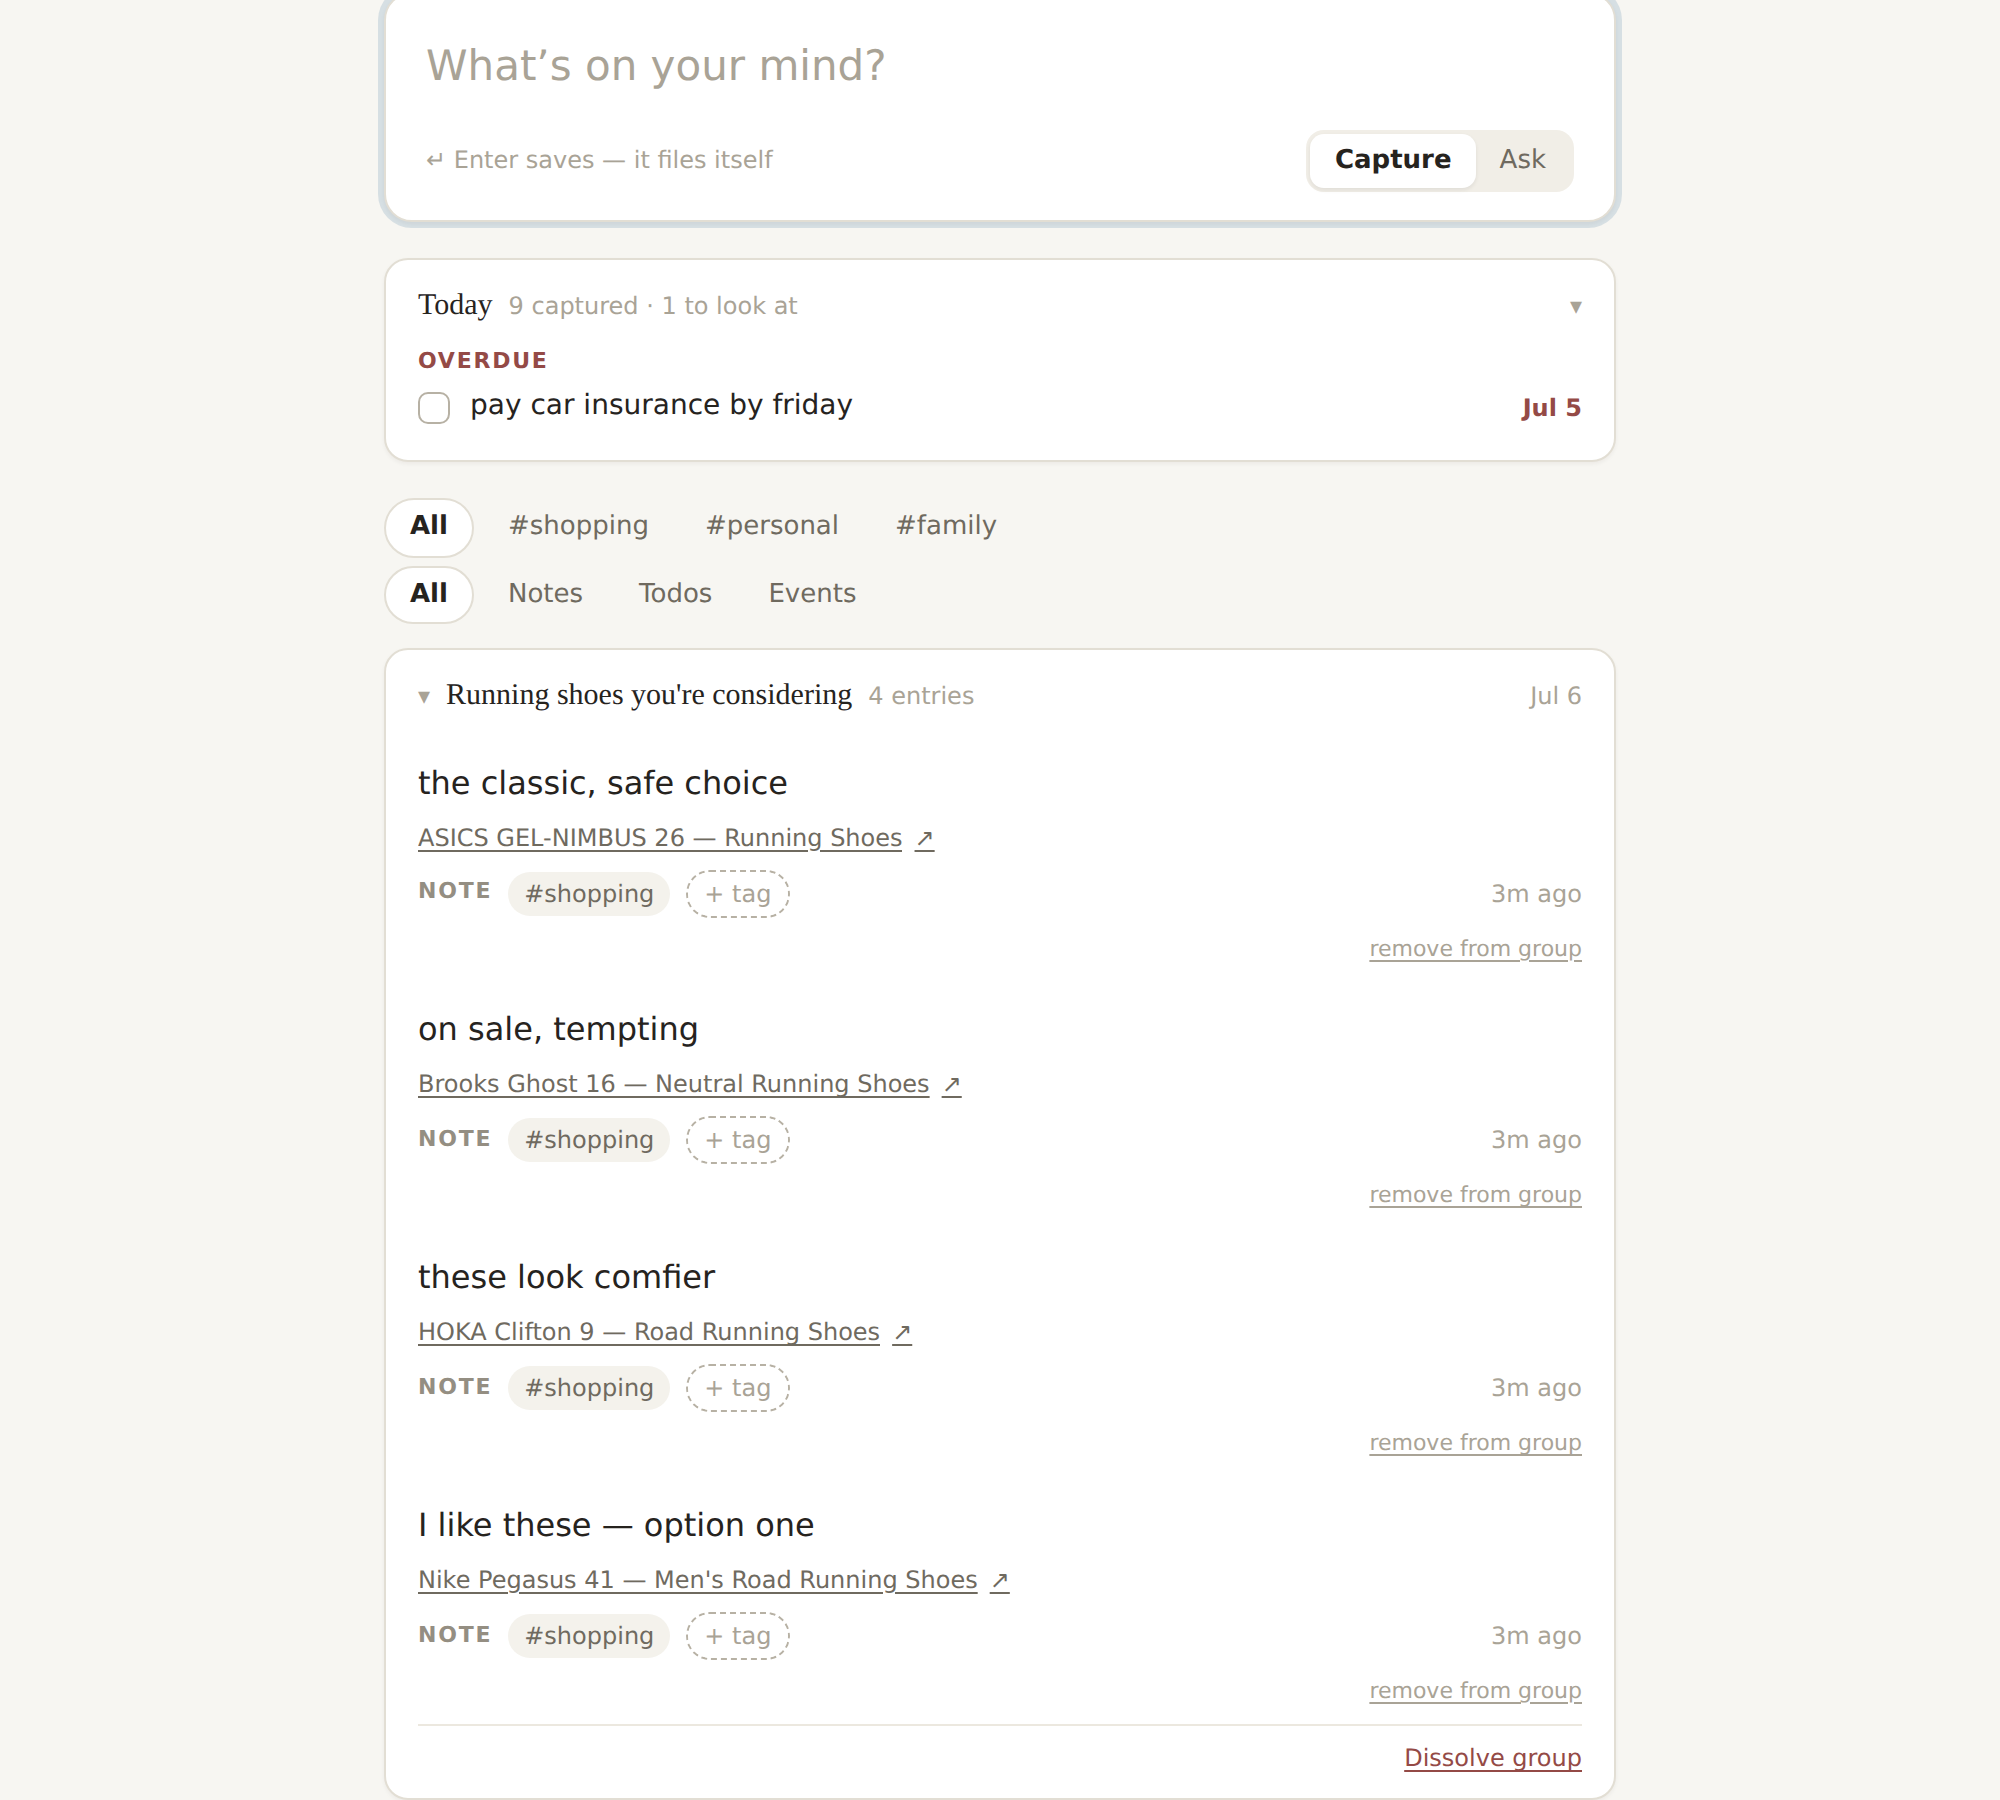This screenshot has height=1800, width=2000.
Task: Open external arrow icon beside ASICS GEL-NIMBUS link
Action: coord(925,838)
